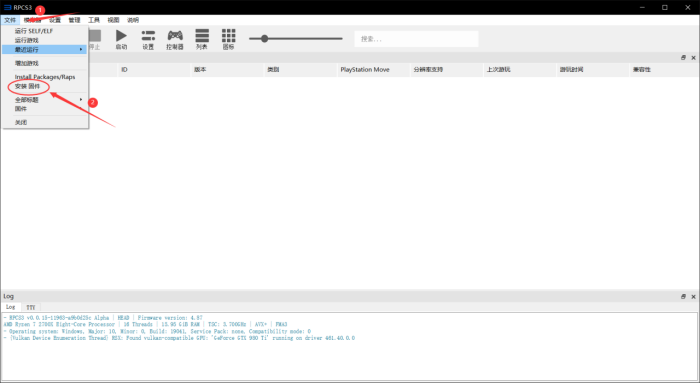Screen dimensions: 700x383
Task: Sort by the 上次游玩 column header
Action: pos(520,70)
